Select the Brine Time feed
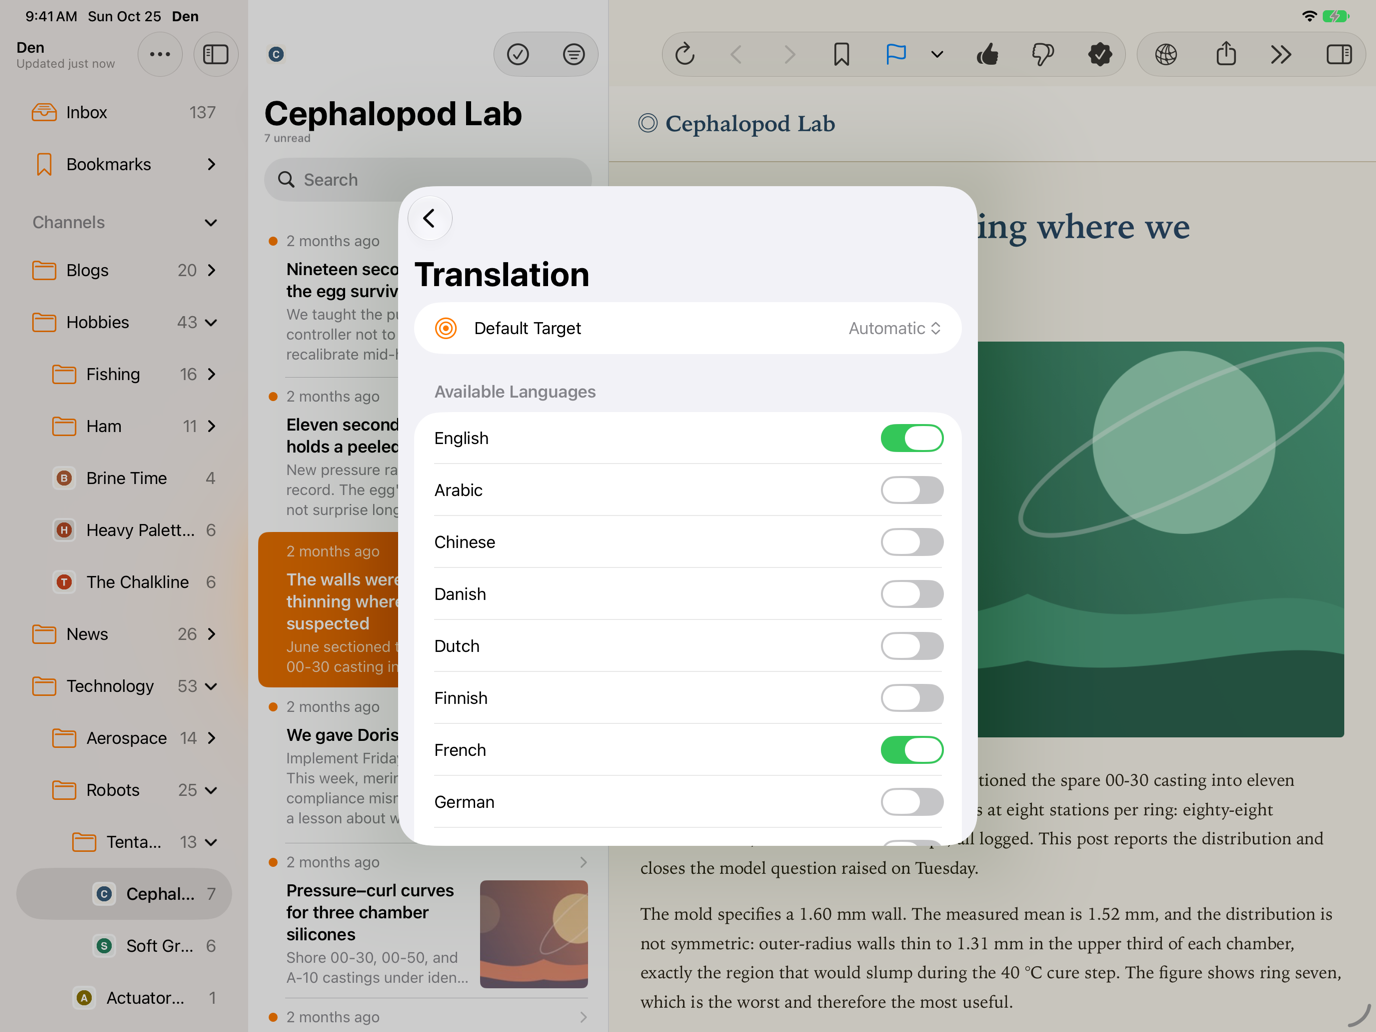 pyautogui.click(x=124, y=478)
